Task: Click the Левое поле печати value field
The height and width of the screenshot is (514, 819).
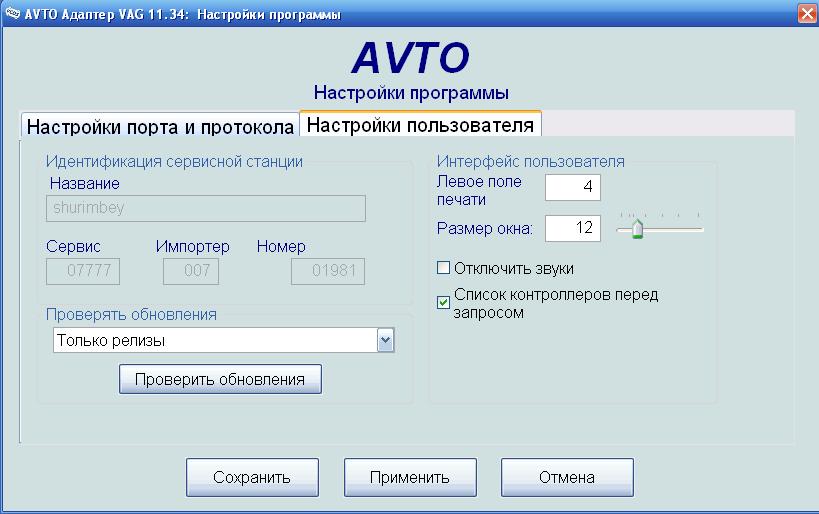Action: tap(573, 187)
